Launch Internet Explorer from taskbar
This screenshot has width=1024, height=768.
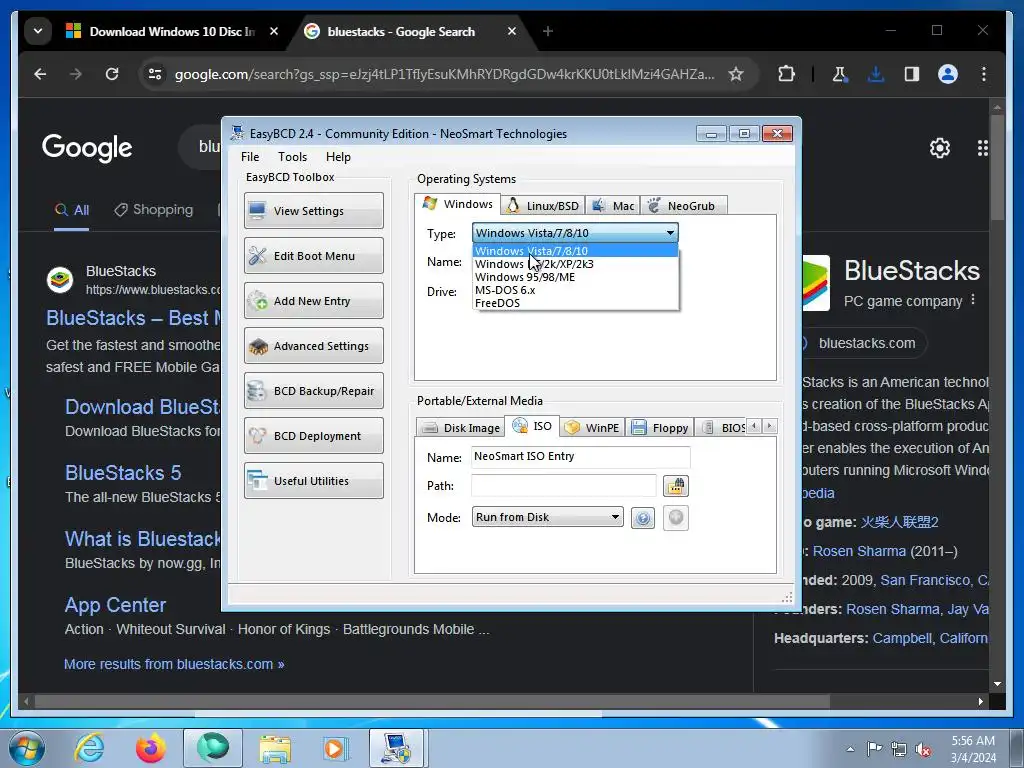[88, 748]
